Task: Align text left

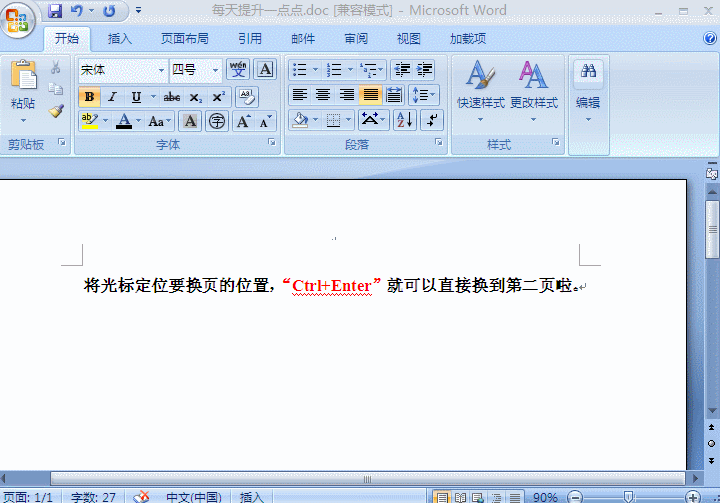Action: (300, 95)
